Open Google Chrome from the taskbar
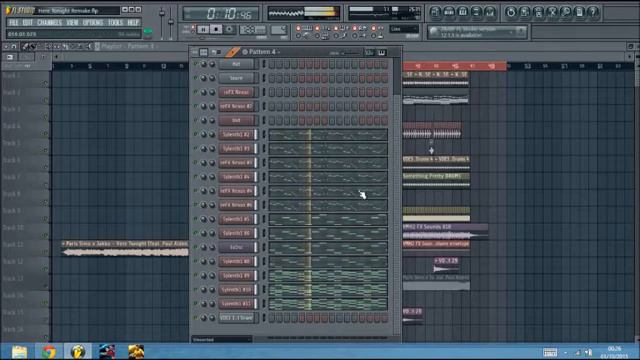640x360 pixels. 49,351
